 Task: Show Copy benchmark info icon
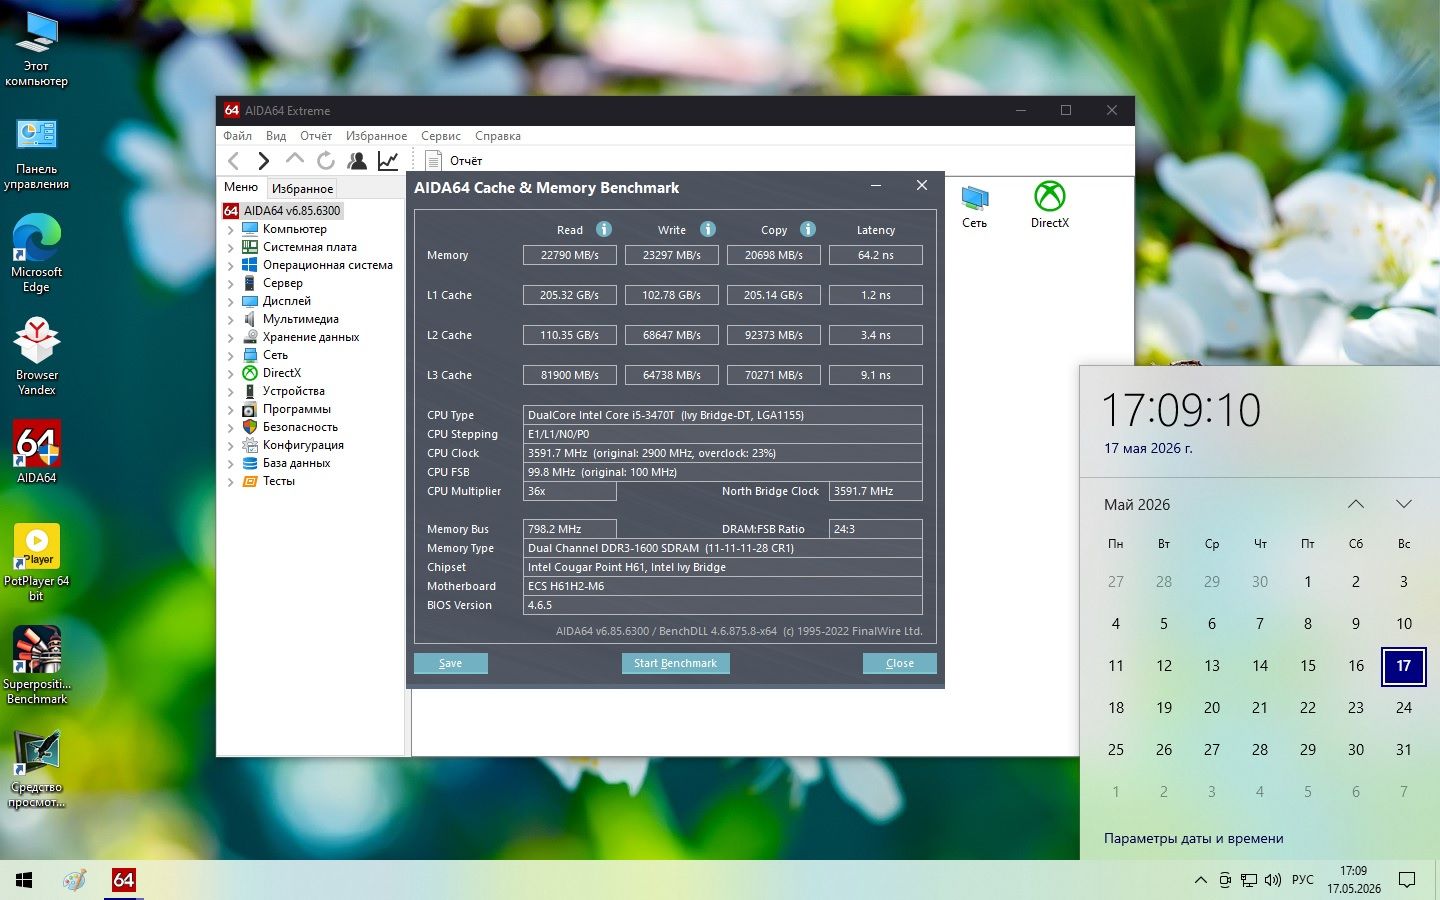click(x=808, y=229)
